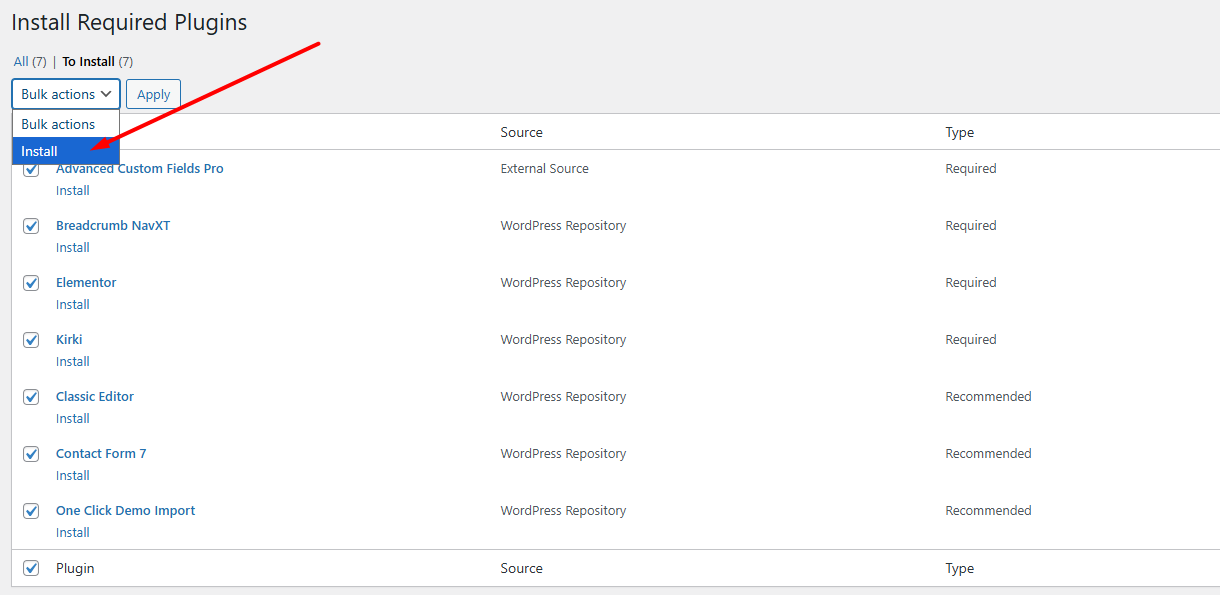Click Install under Classic Editor
Viewport: 1220px width, 595px height.
pos(72,419)
